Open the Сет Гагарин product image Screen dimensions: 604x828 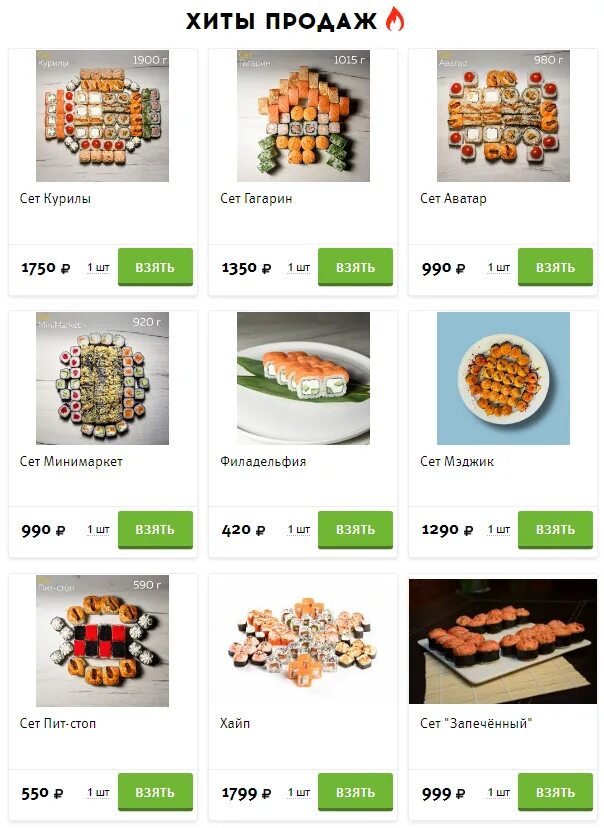(303, 116)
